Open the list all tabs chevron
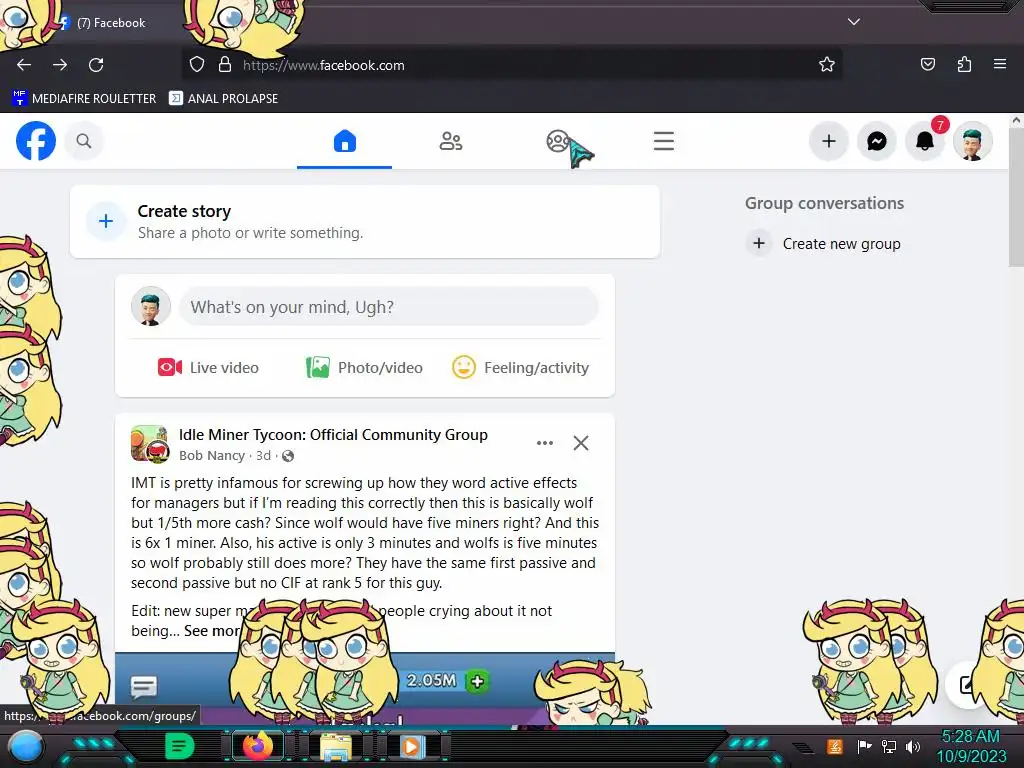 pyautogui.click(x=854, y=22)
